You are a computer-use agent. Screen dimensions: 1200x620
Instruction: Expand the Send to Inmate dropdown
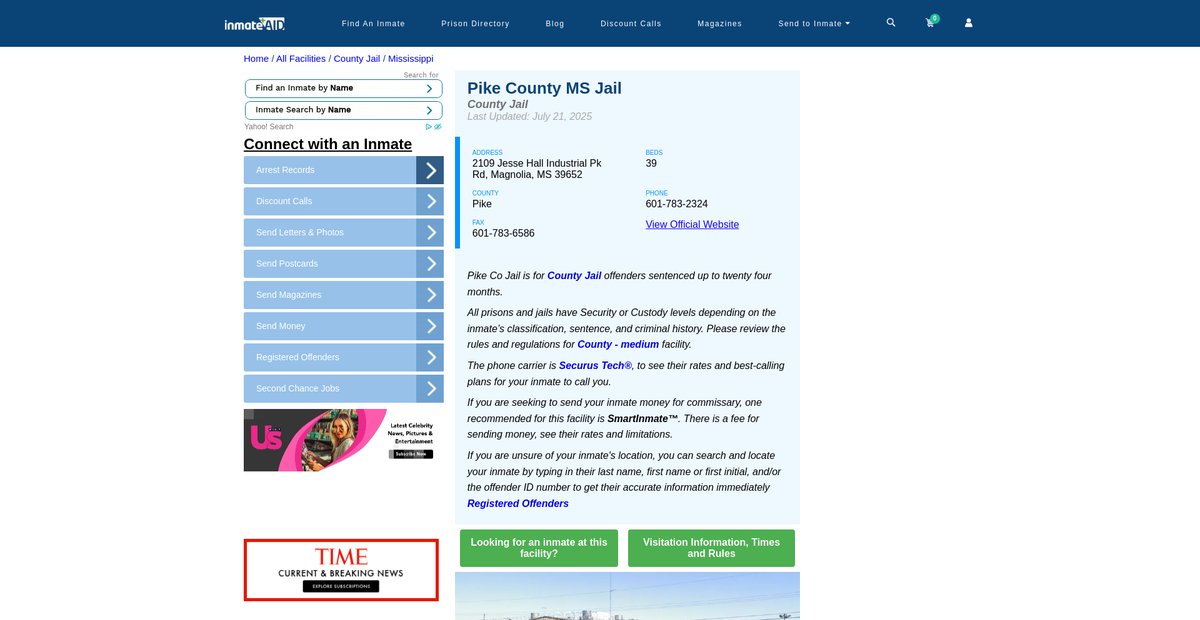click(814, 23)
